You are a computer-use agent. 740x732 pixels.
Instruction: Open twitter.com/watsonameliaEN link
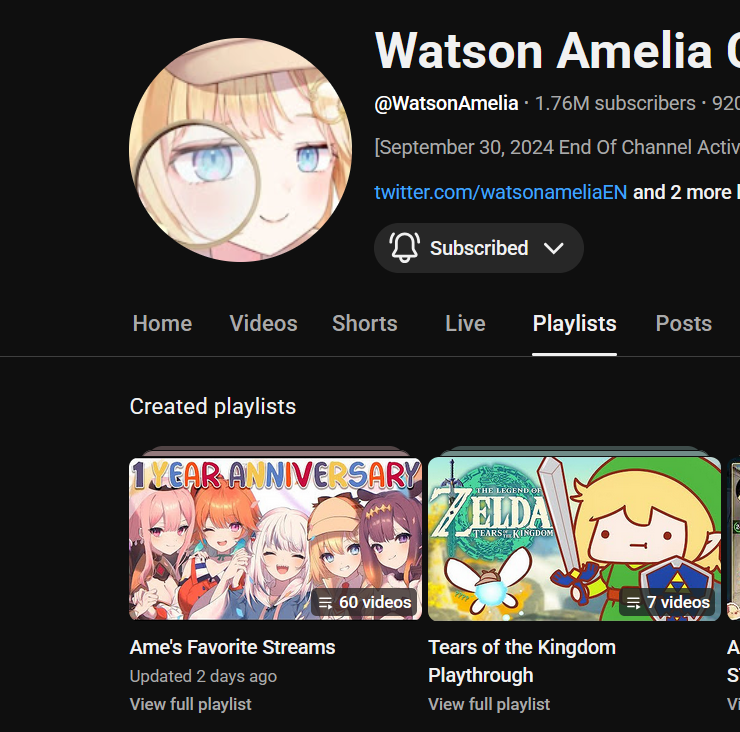(501, 193)
